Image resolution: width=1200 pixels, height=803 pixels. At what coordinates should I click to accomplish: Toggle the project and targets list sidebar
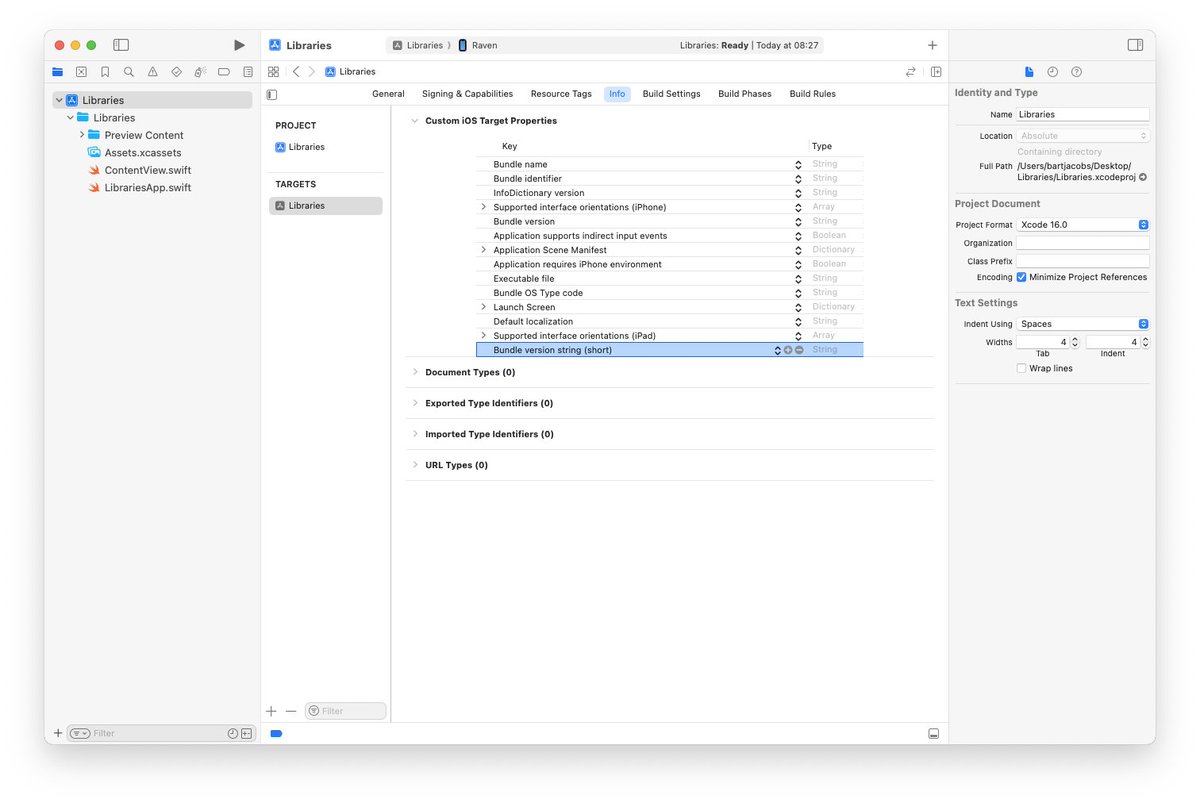pos(272,94)
